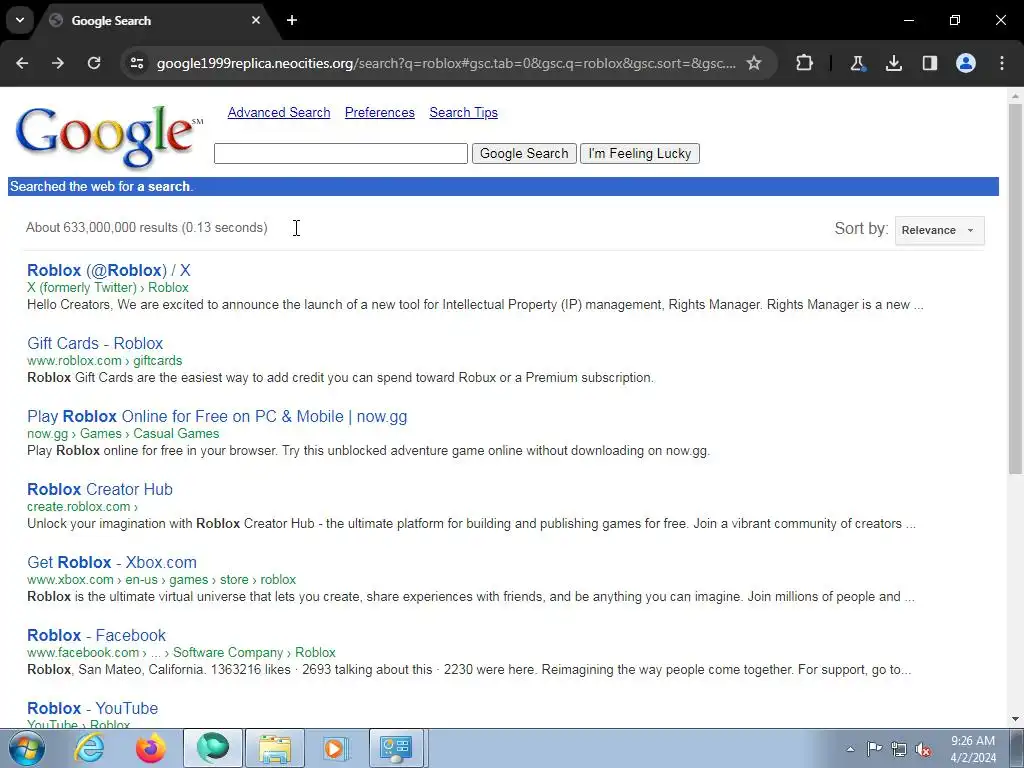Open the network tray icon
Viewport: 1024px width, 768px height.
point(899,749)
